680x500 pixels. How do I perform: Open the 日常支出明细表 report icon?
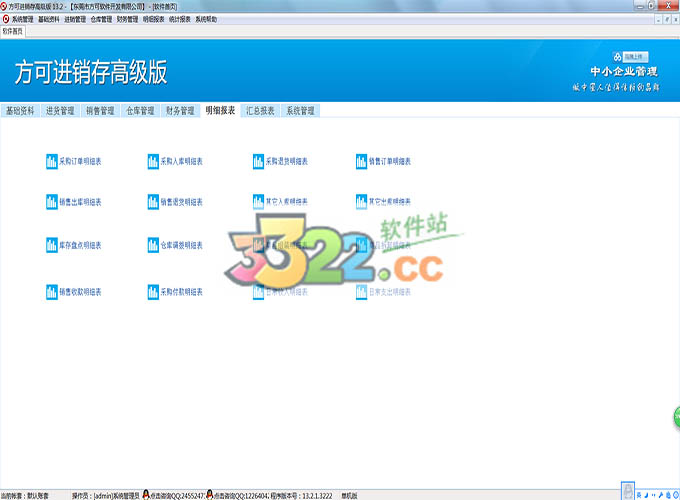pos(361,292)
